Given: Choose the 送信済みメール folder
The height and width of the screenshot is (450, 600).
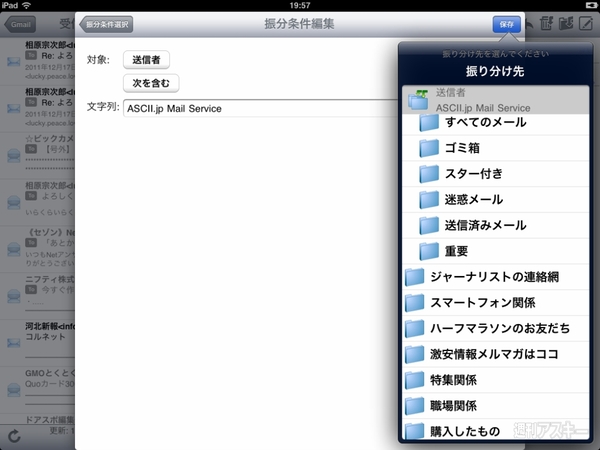Looking at the screenshot, I should click(x=496, y=225).
